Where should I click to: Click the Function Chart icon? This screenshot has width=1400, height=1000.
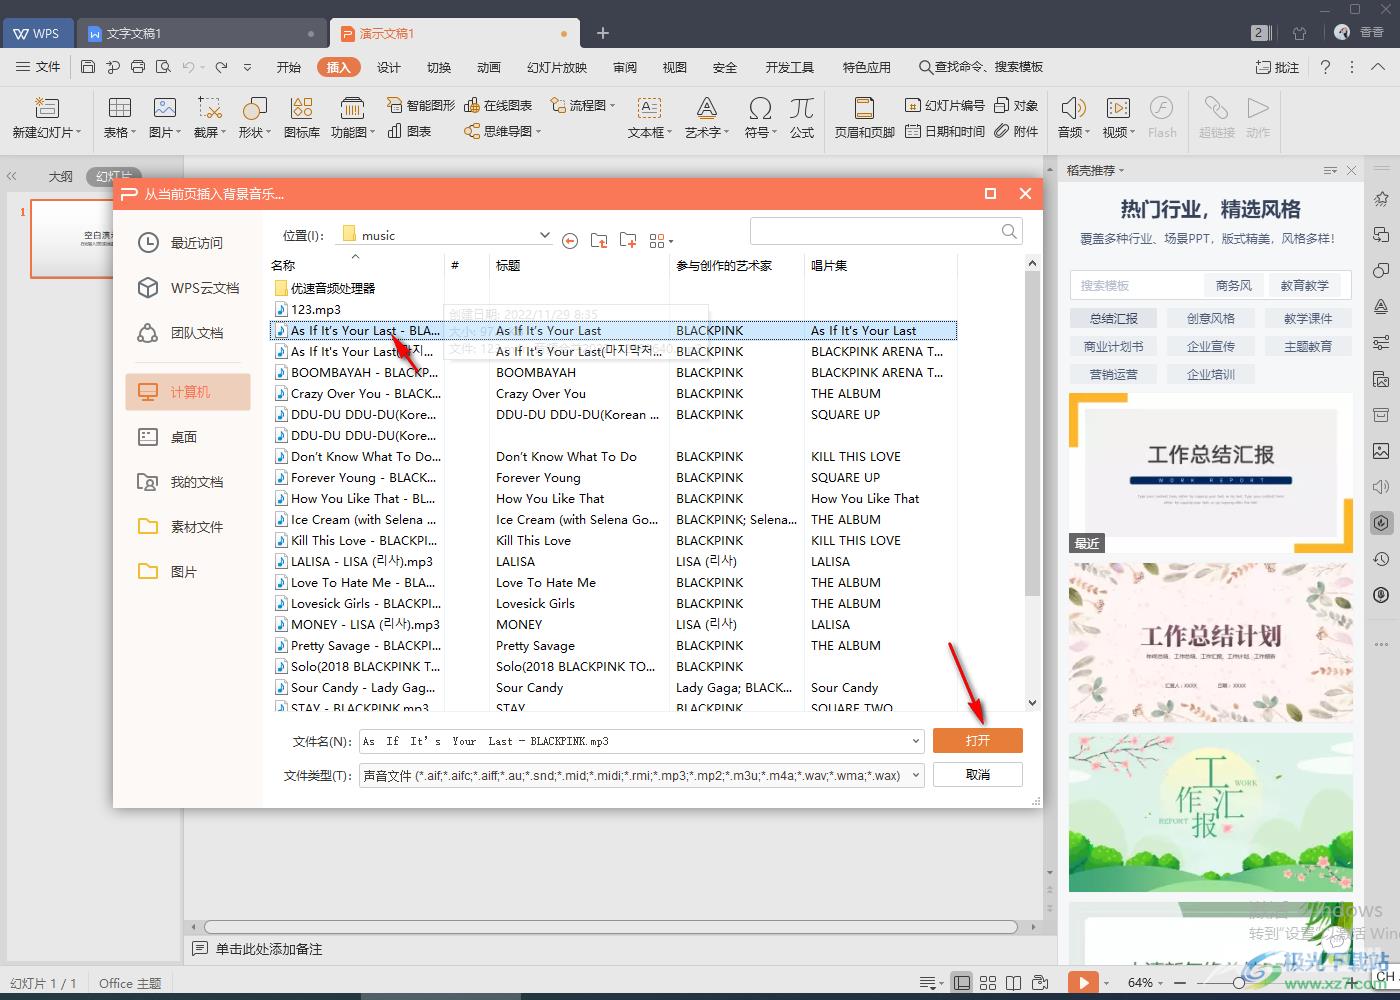coord(351,108)
